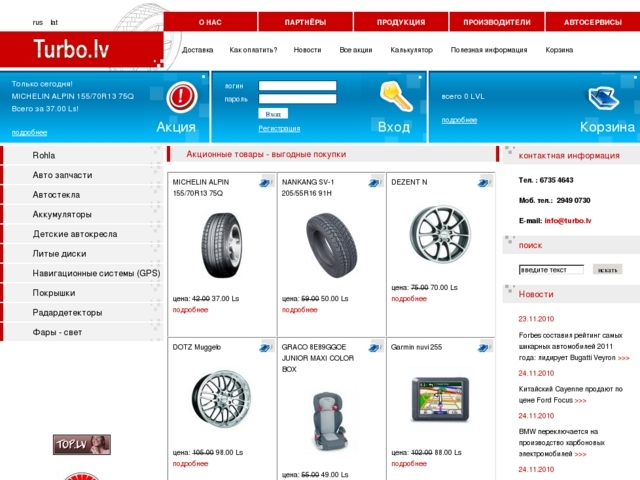Click the red exclamation Акция icon
The height and width of the screenshot is (480, 640).
coord(182,97)
